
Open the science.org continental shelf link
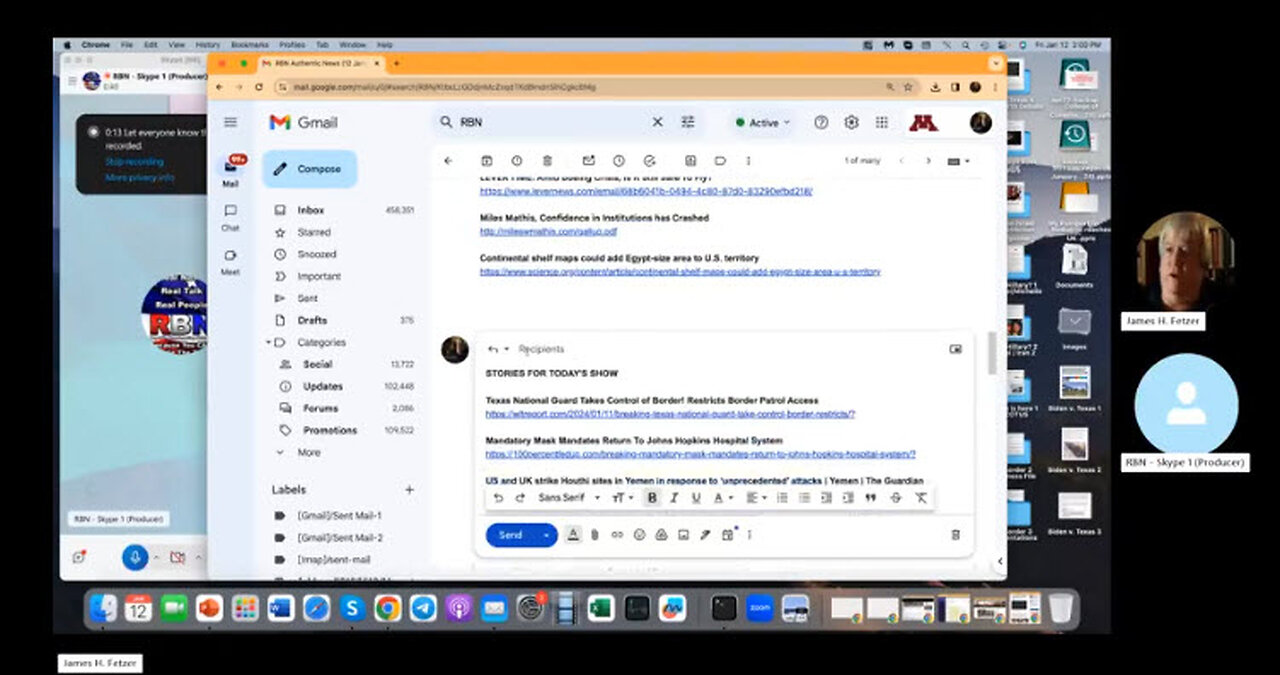coord(680,271)
